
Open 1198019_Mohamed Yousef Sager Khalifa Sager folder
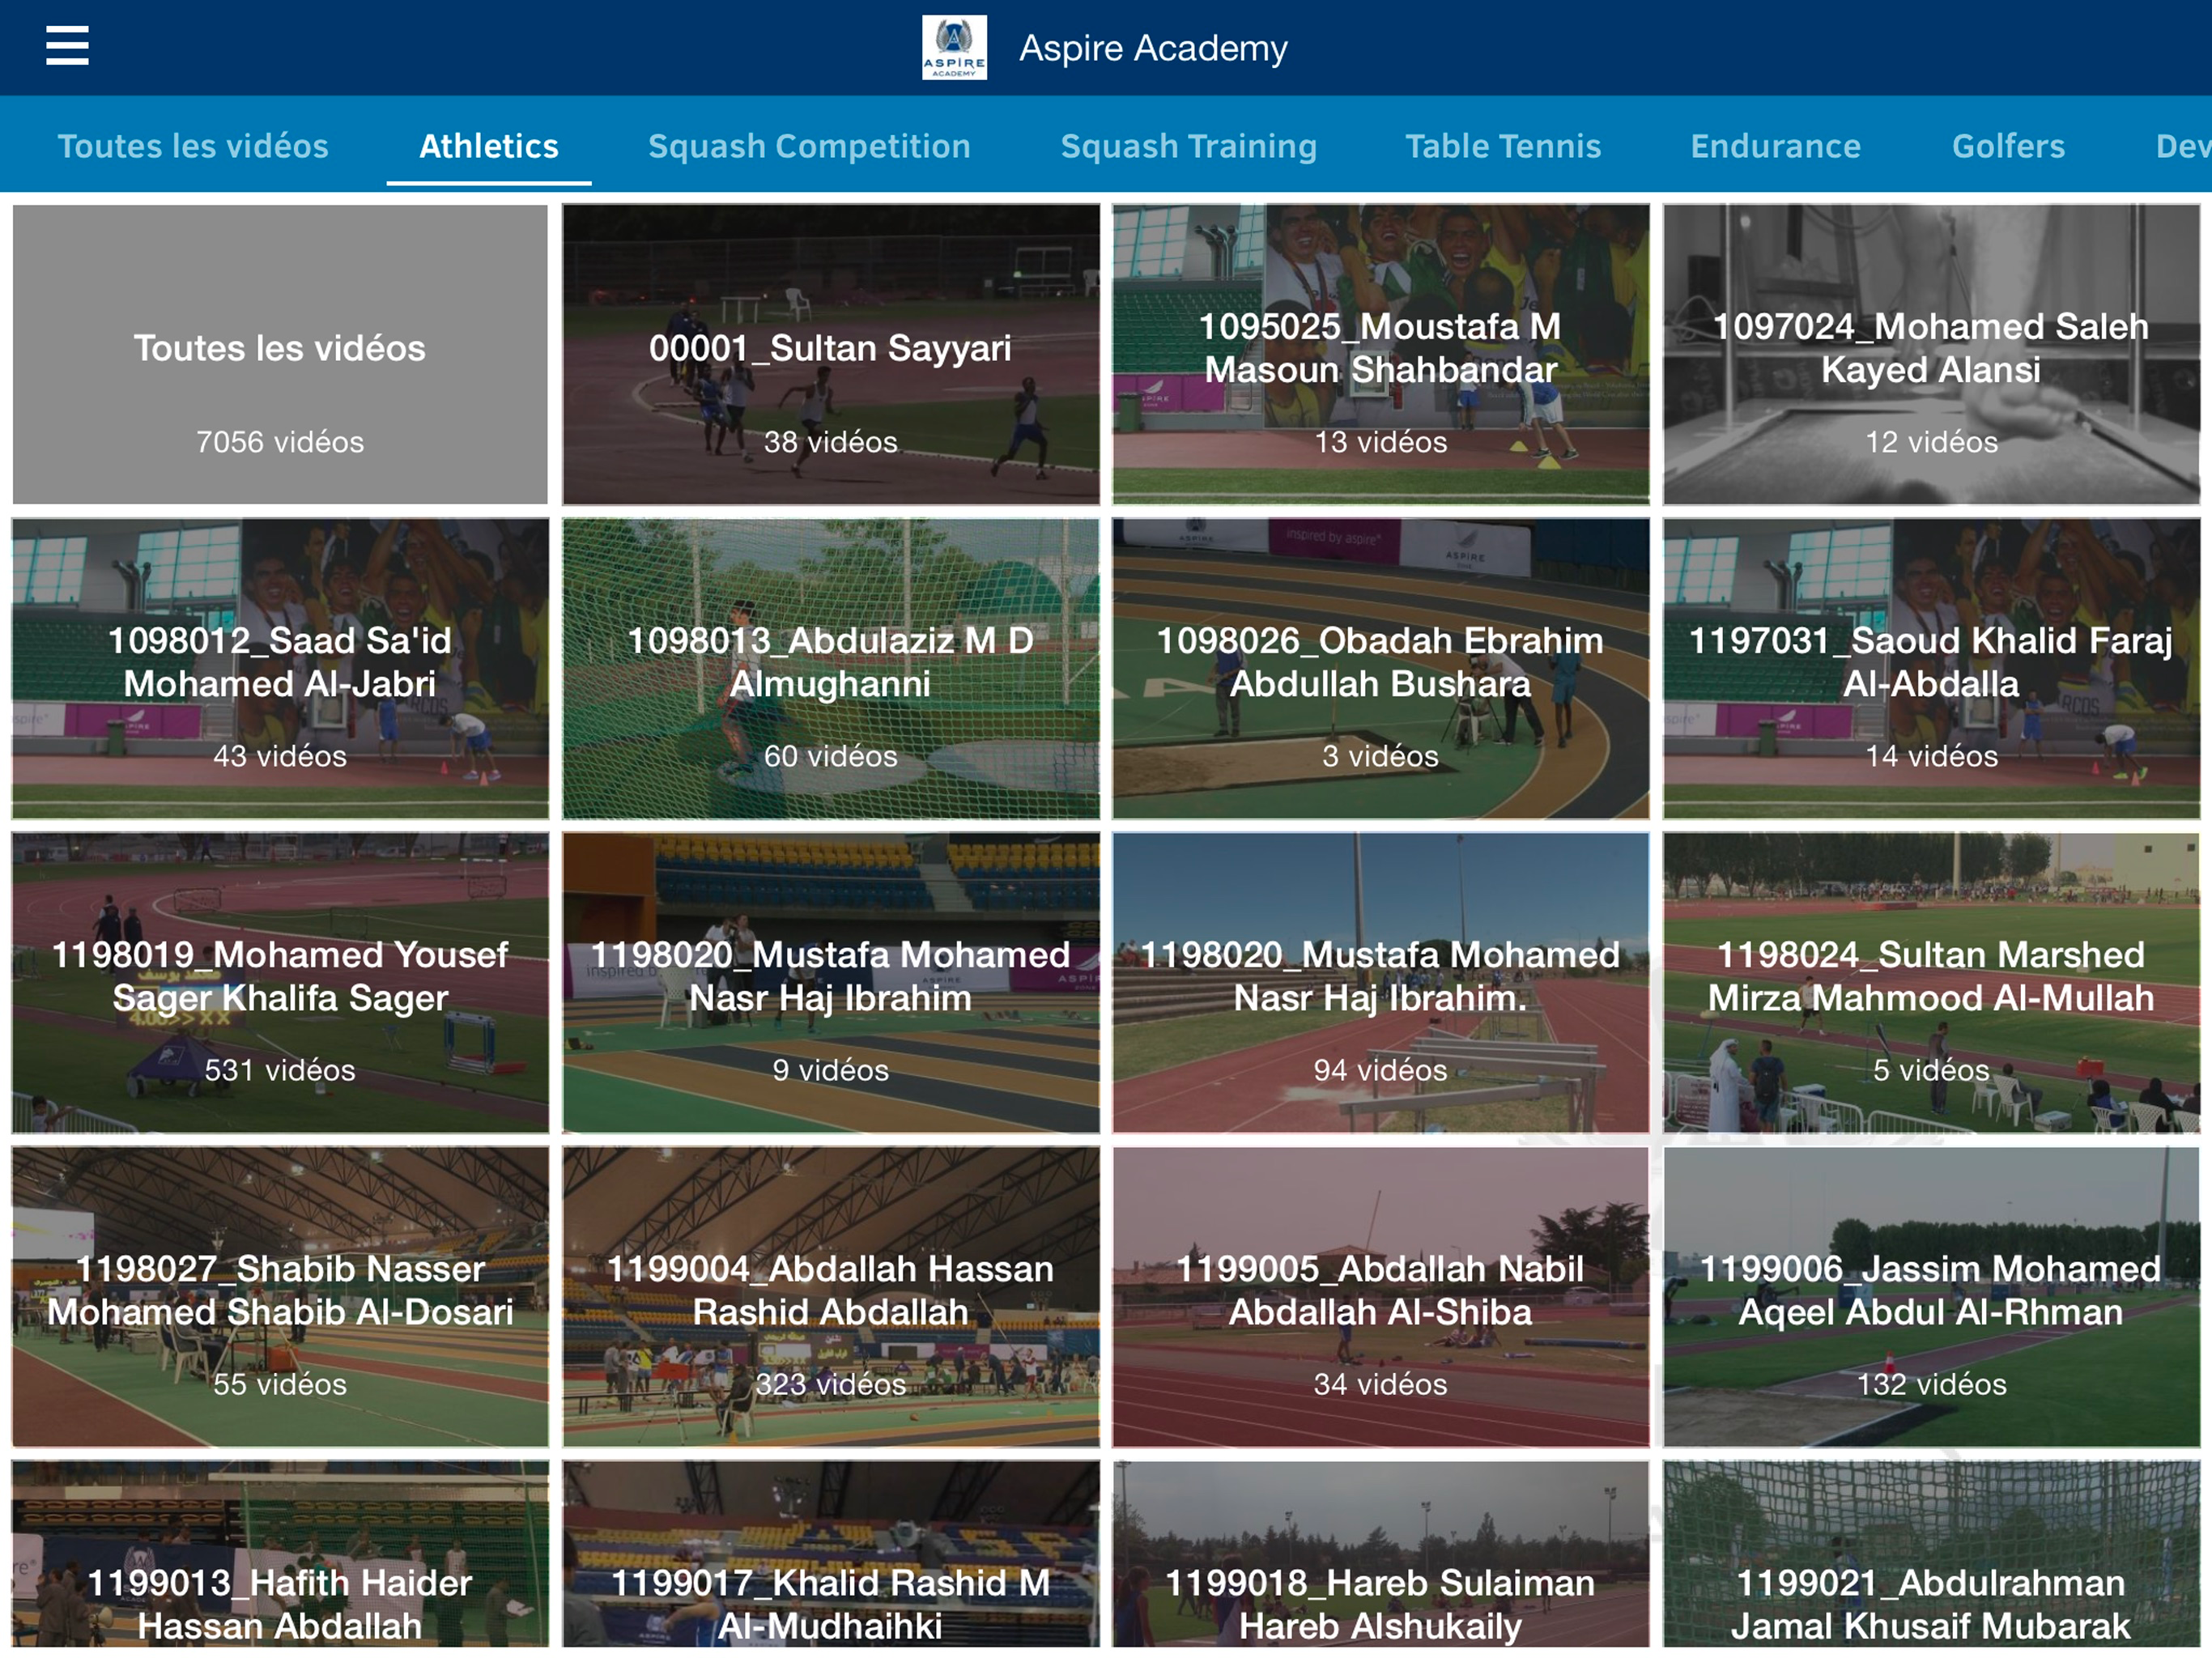(x=280, y=982)
